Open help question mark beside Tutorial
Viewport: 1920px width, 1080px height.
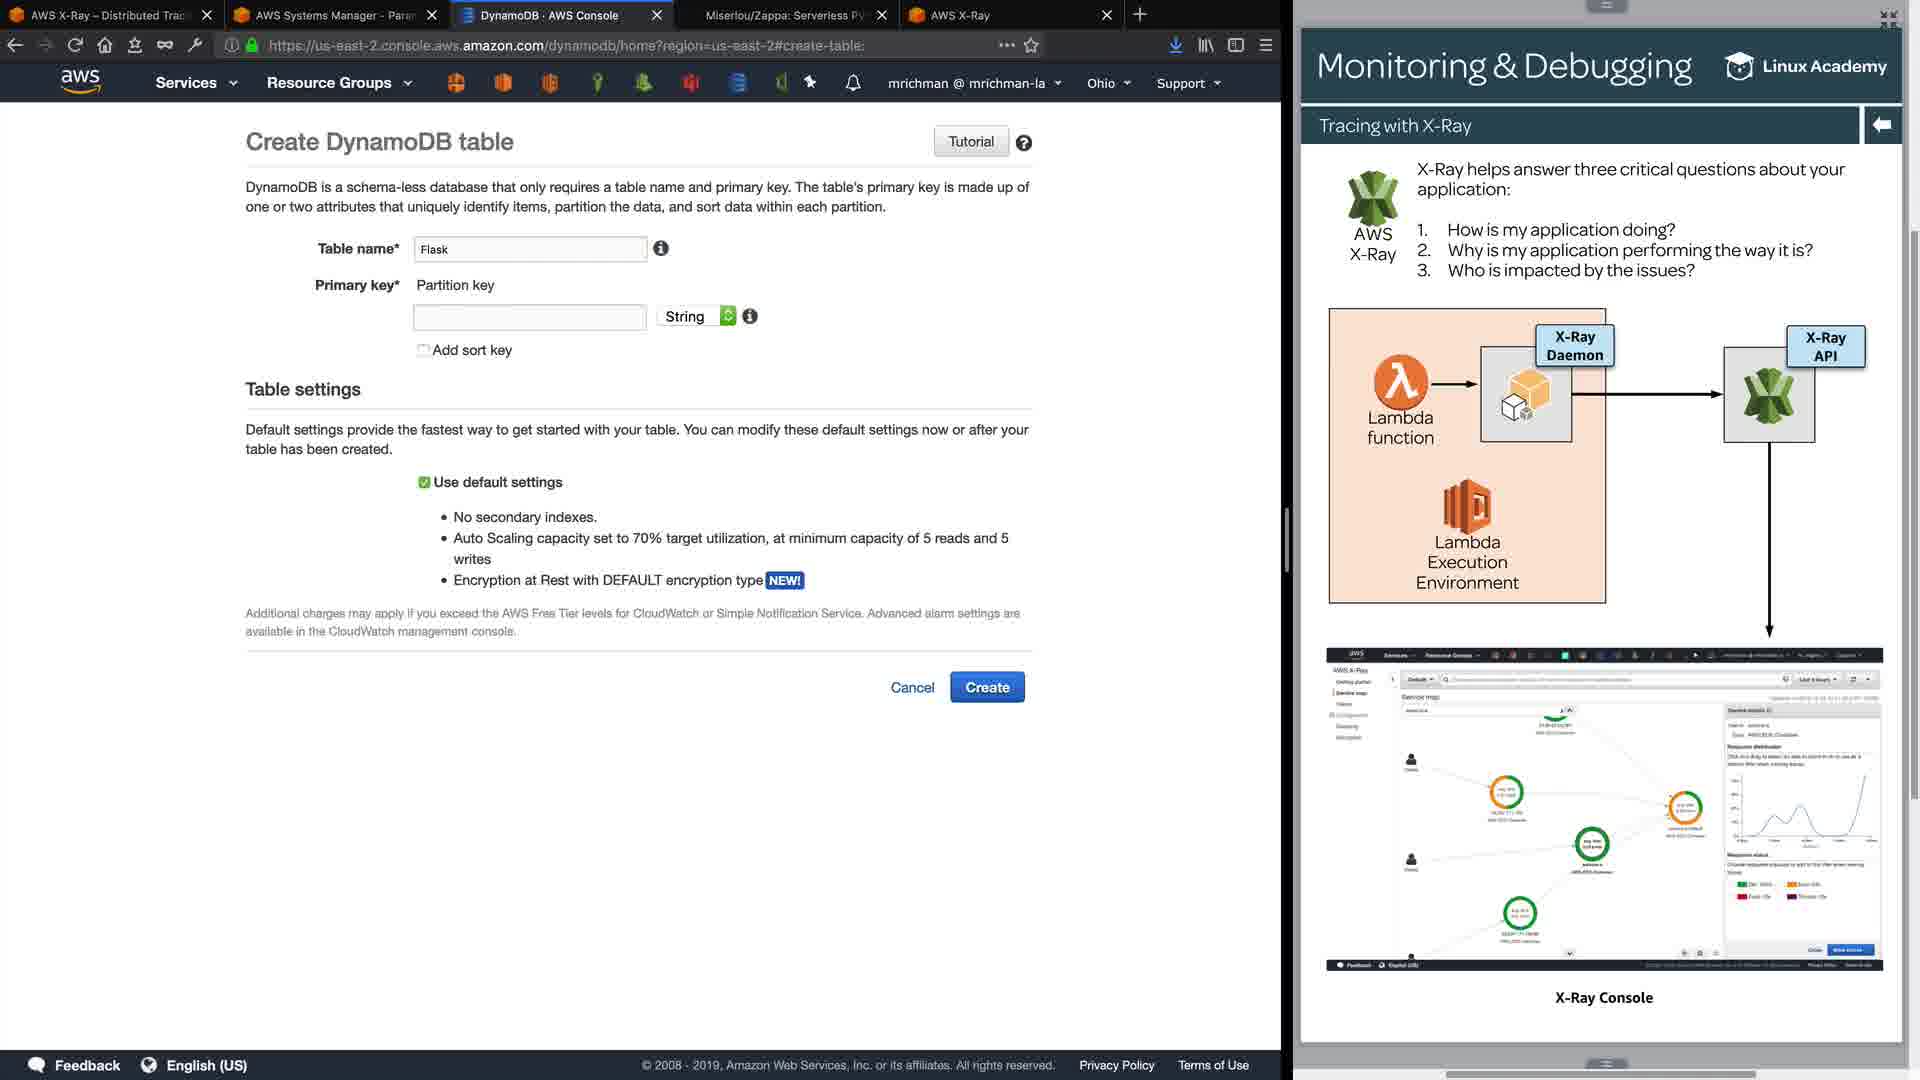pos(1023,143)
